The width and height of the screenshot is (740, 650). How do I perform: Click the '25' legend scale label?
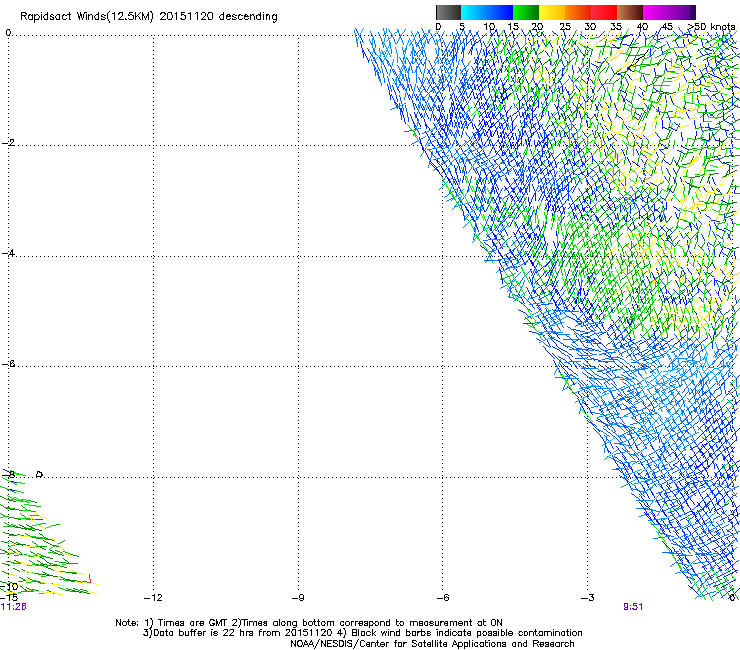coord(564,27)
